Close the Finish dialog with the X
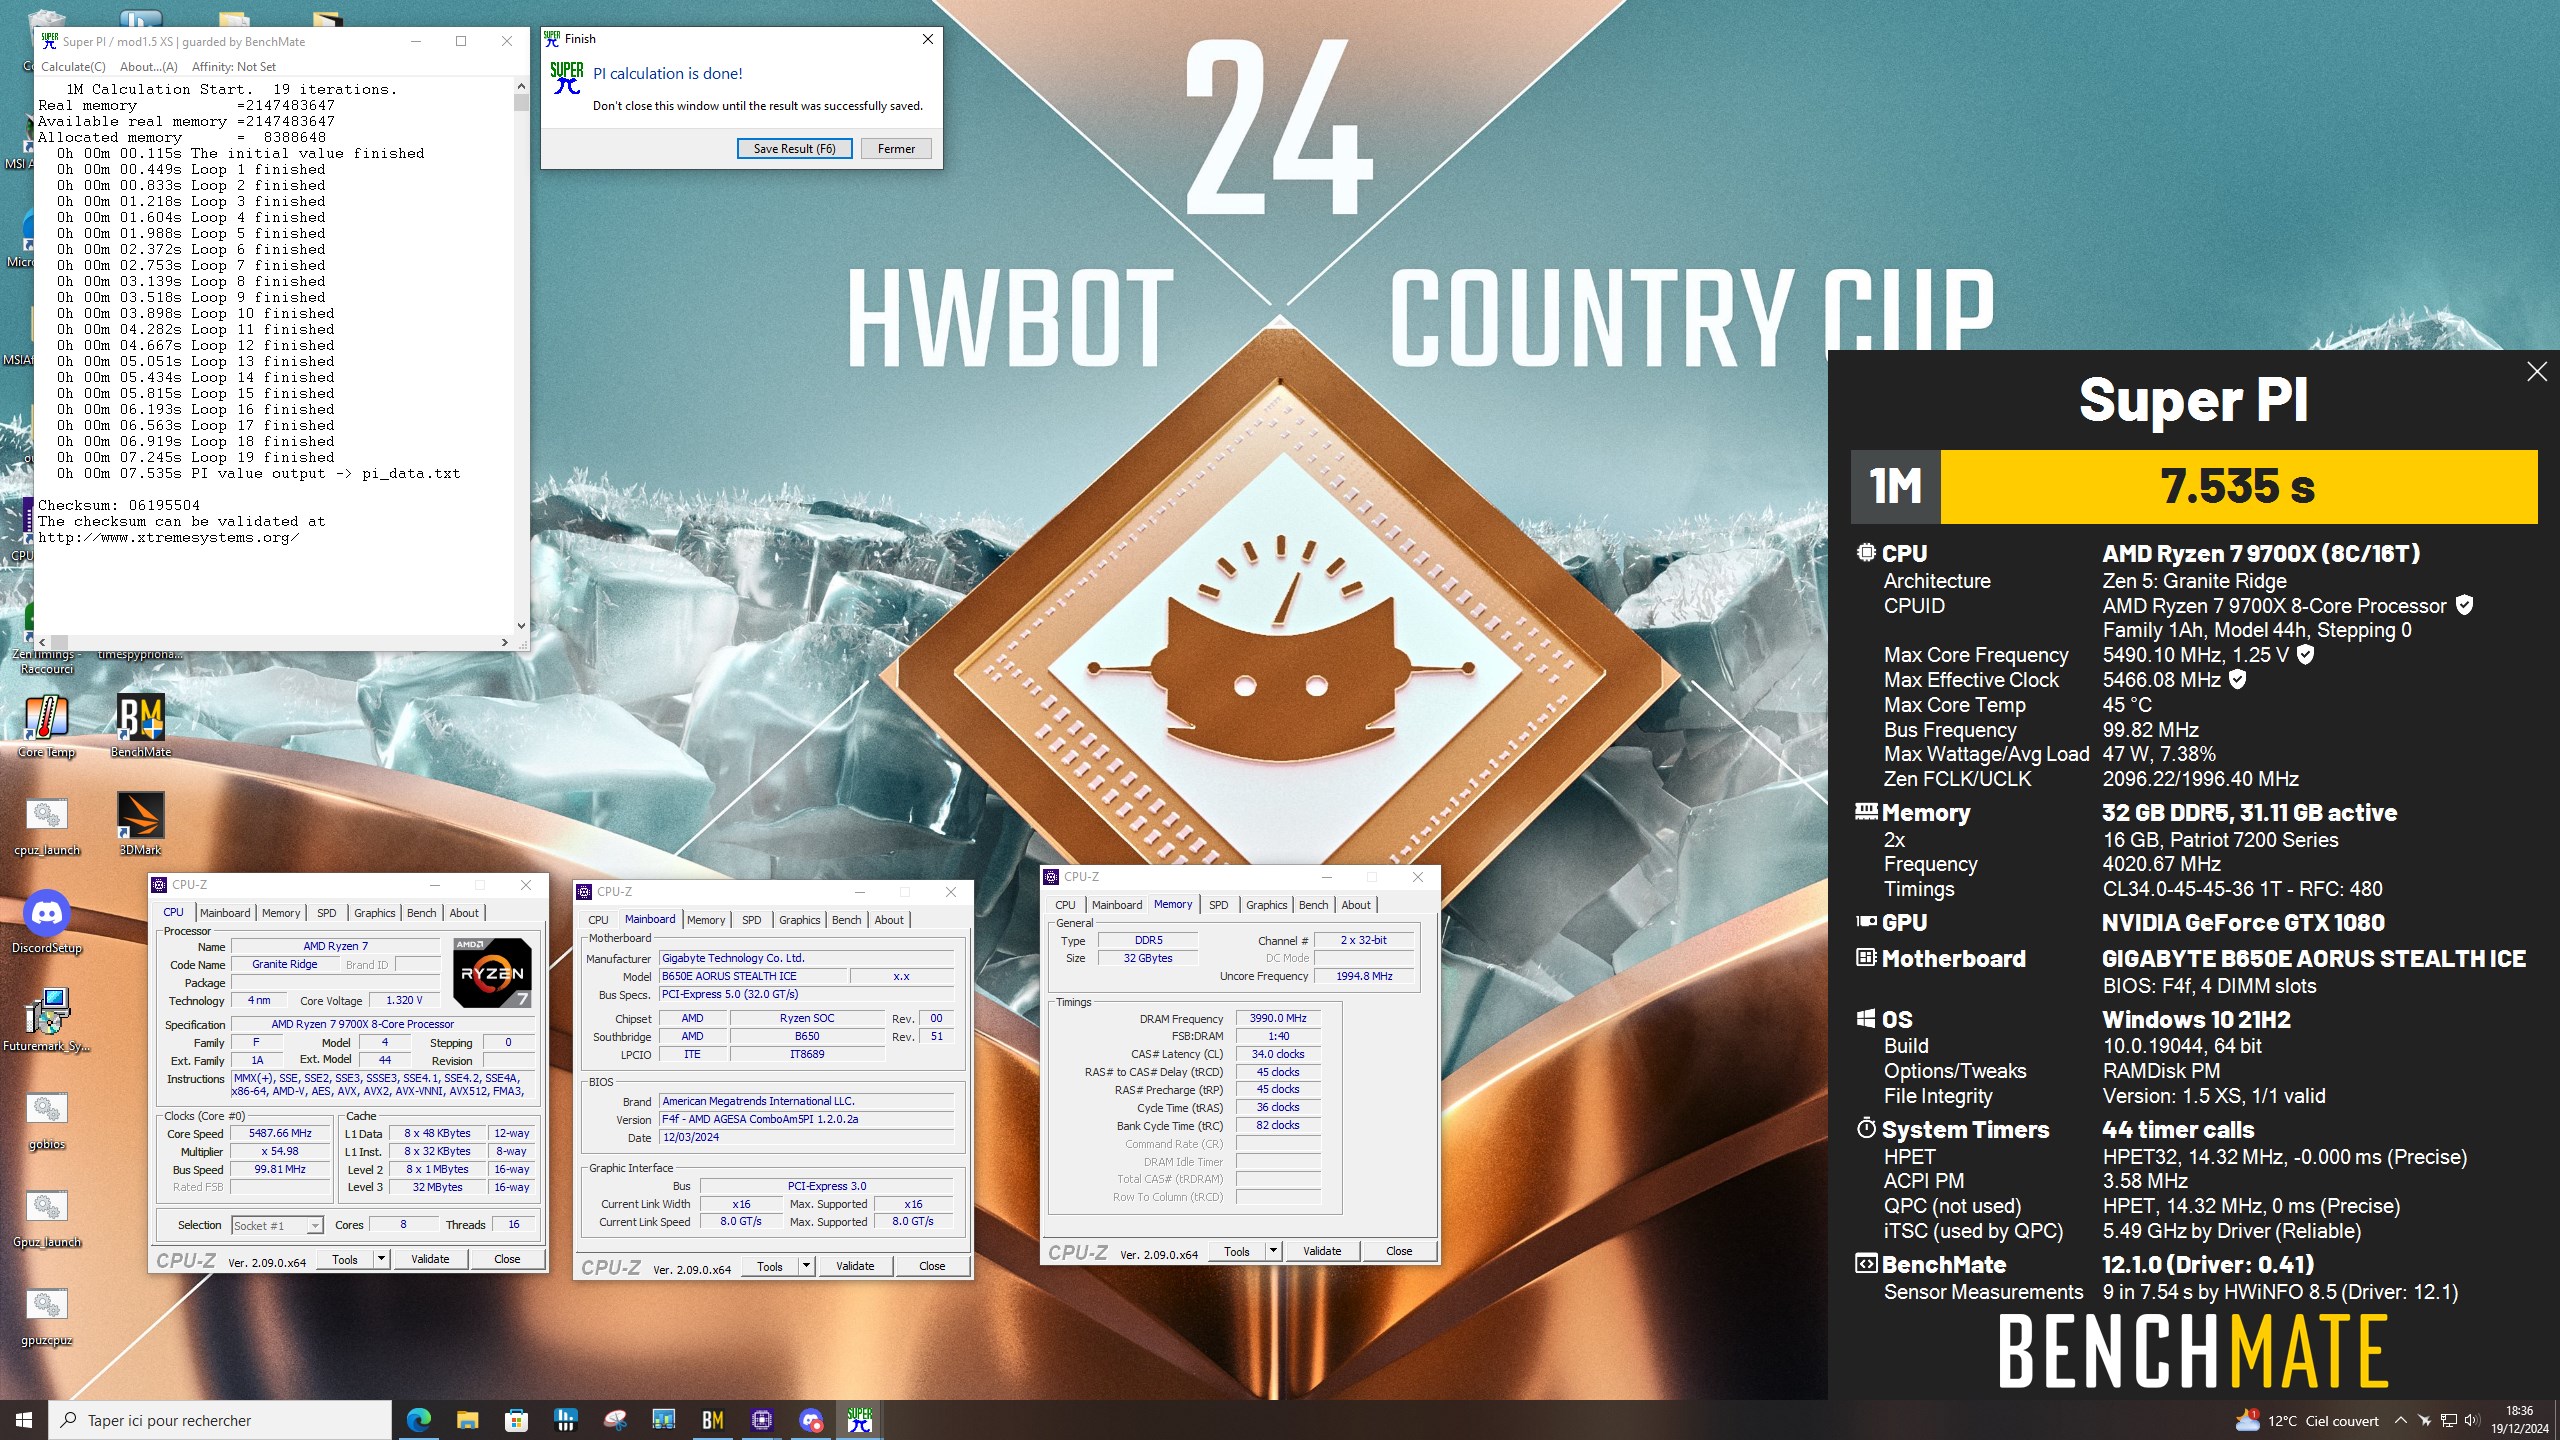This screenshot has width=2560, height=1440. 927,39
